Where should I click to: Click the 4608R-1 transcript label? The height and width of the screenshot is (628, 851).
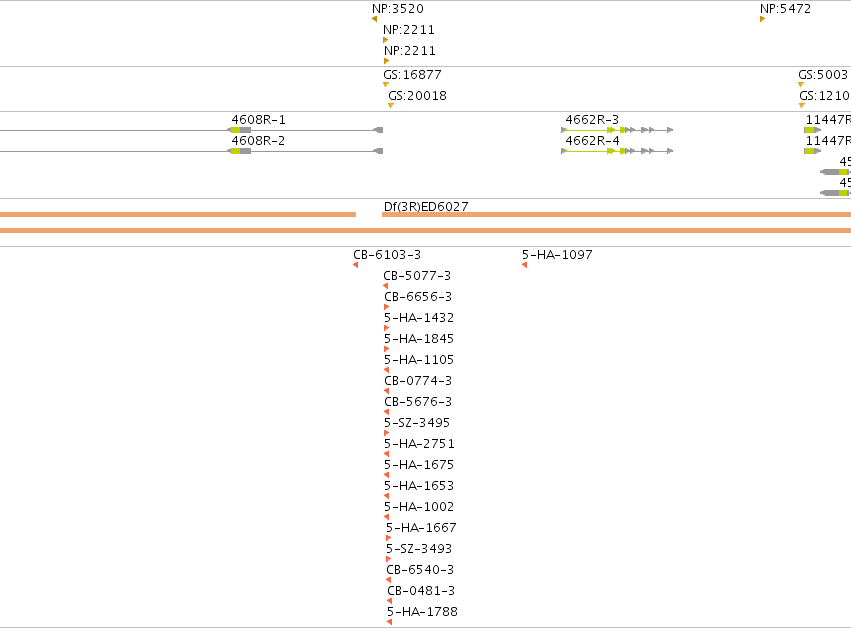(258, 119)
